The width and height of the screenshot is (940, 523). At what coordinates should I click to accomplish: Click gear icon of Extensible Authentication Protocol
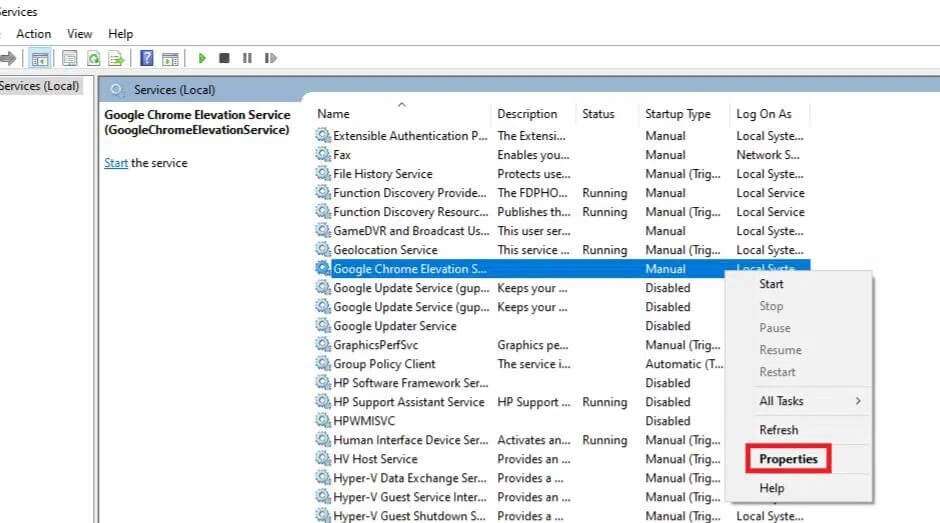323,136
